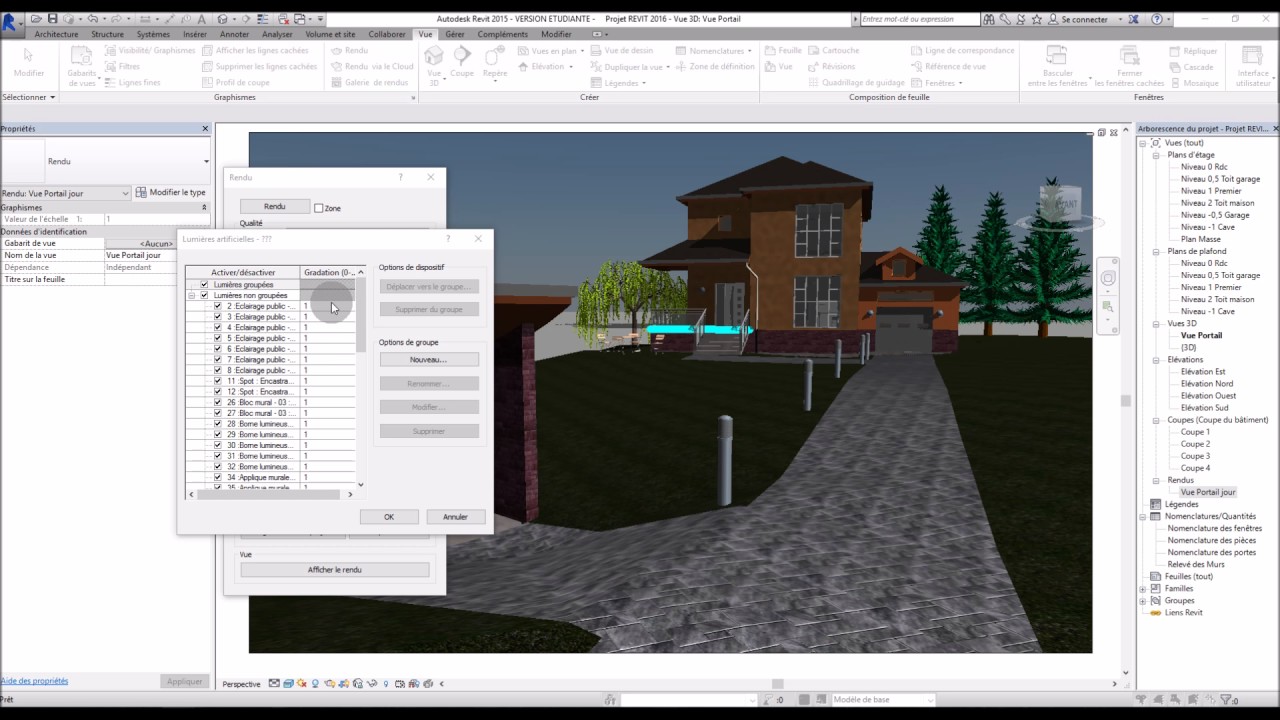Image resolution: width=1280 pixels, height=720 pixels.
Task: Toggle the Lumières non groupées checkbox
Action: [204, 296]
